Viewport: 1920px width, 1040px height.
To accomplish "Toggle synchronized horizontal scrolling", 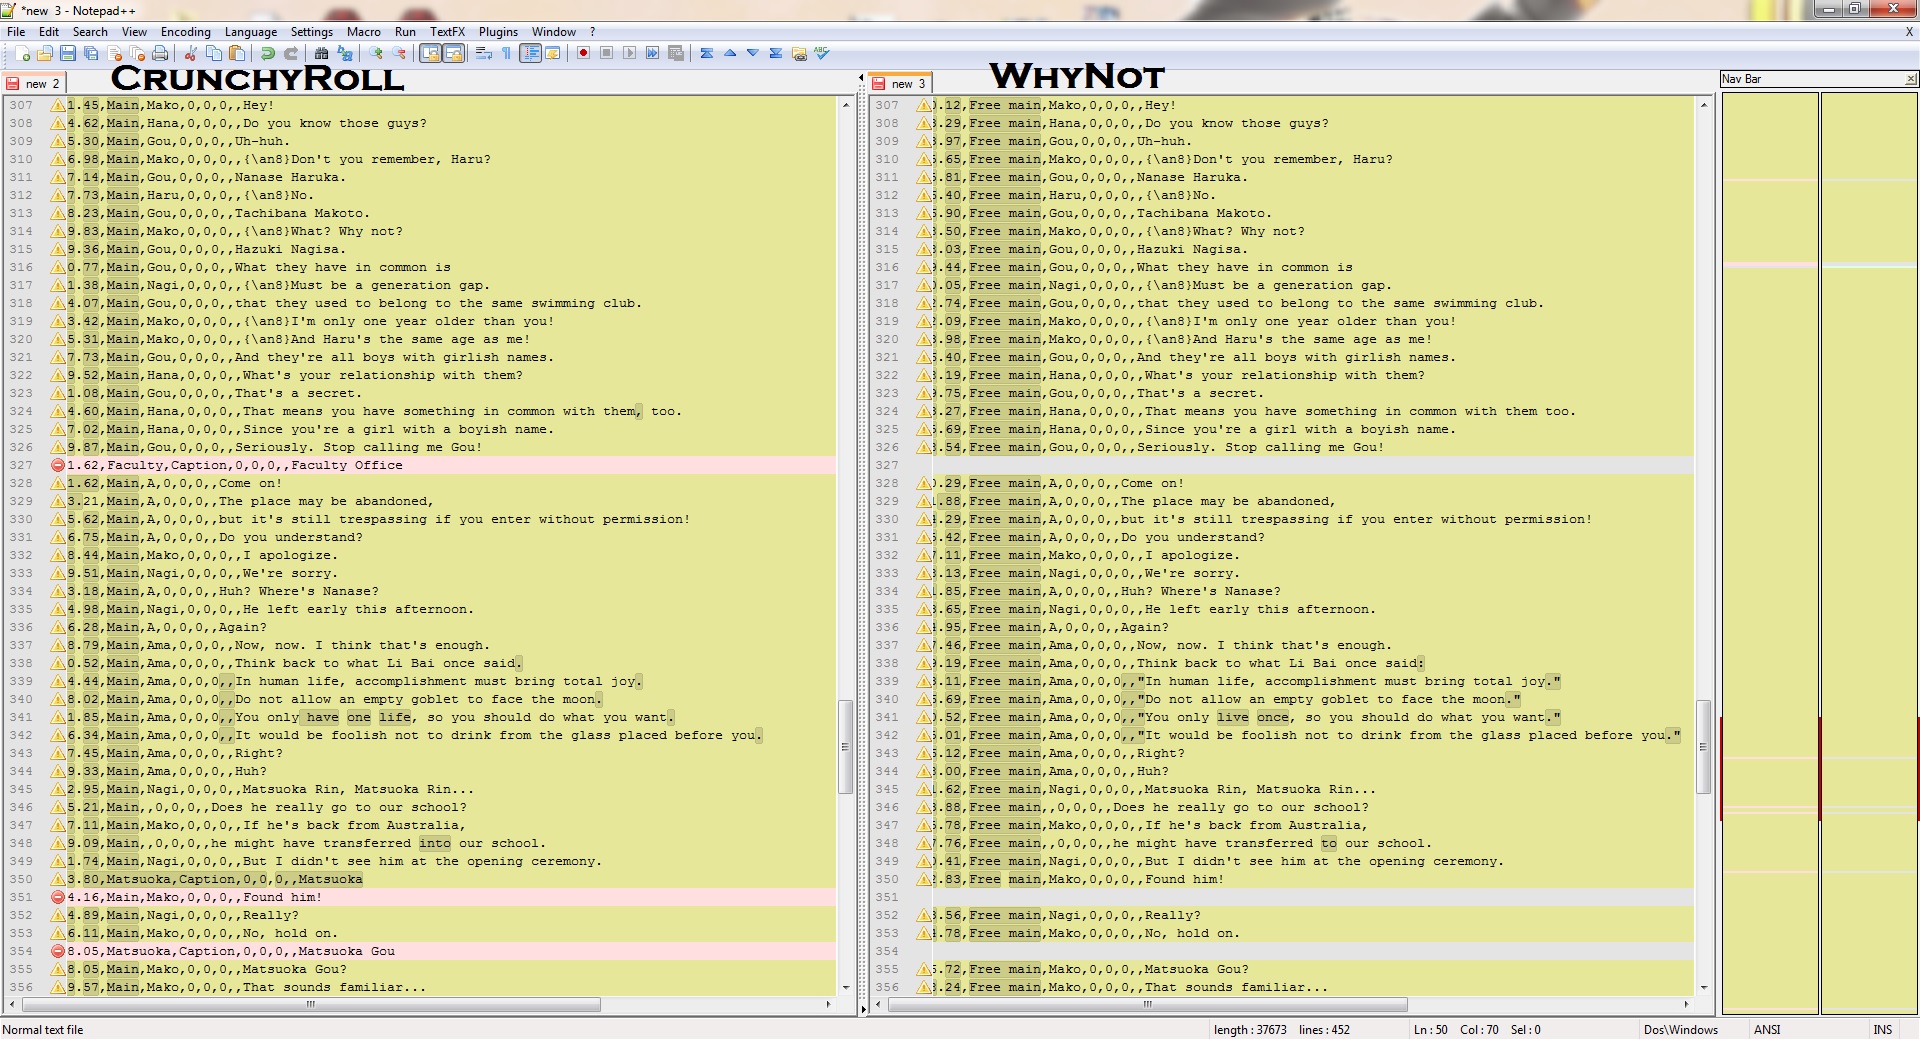I will pyautogui.click(x=453, y=53).
